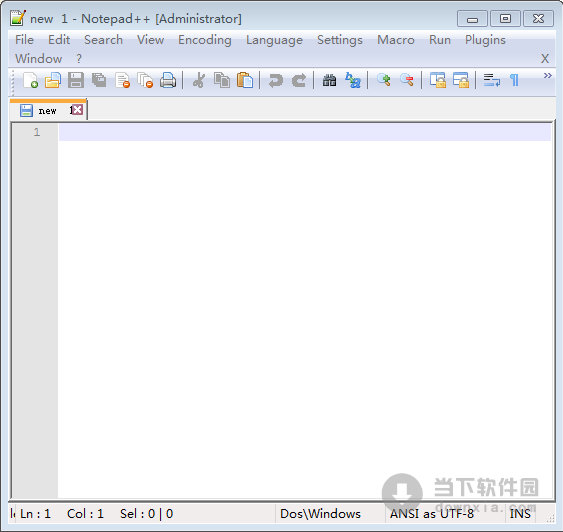This screenshot has width=563, height=532.
Task: Click the line number 1 in the margin
Action: pos(37,132)
